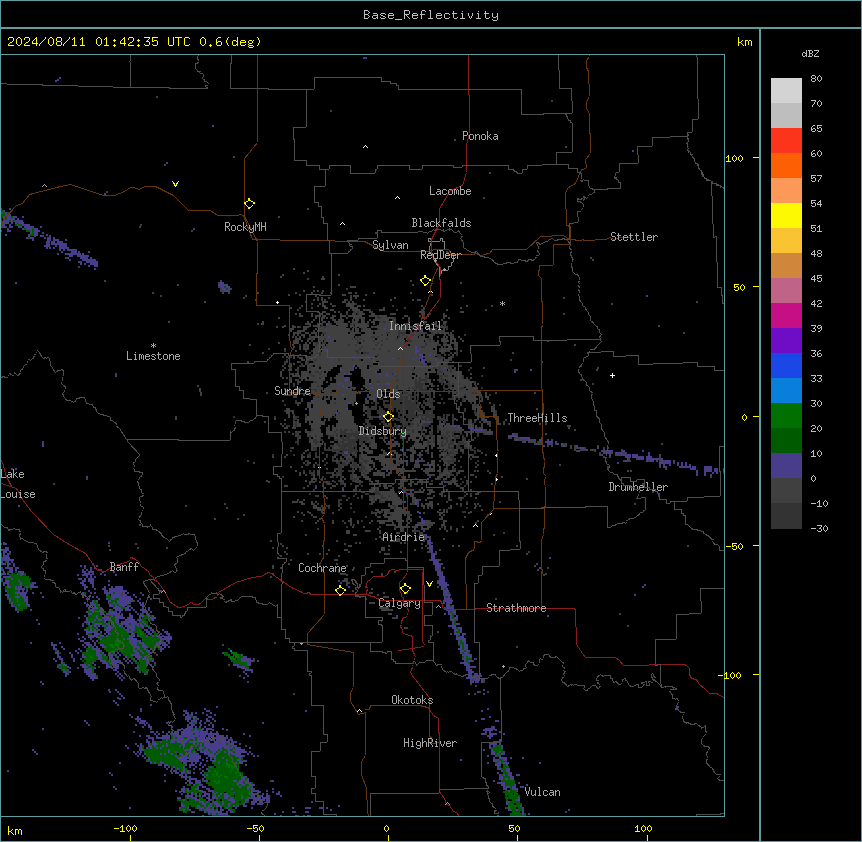Viewport: 862px width, 842px height.
Task: Select the Lacombe city label
Action: point(450,191)
